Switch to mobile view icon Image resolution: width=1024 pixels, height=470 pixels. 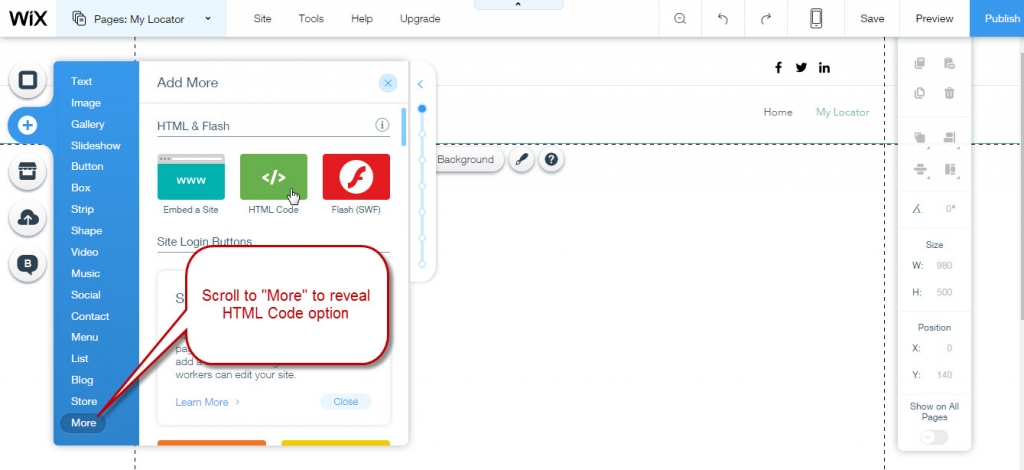pos(816,18)
